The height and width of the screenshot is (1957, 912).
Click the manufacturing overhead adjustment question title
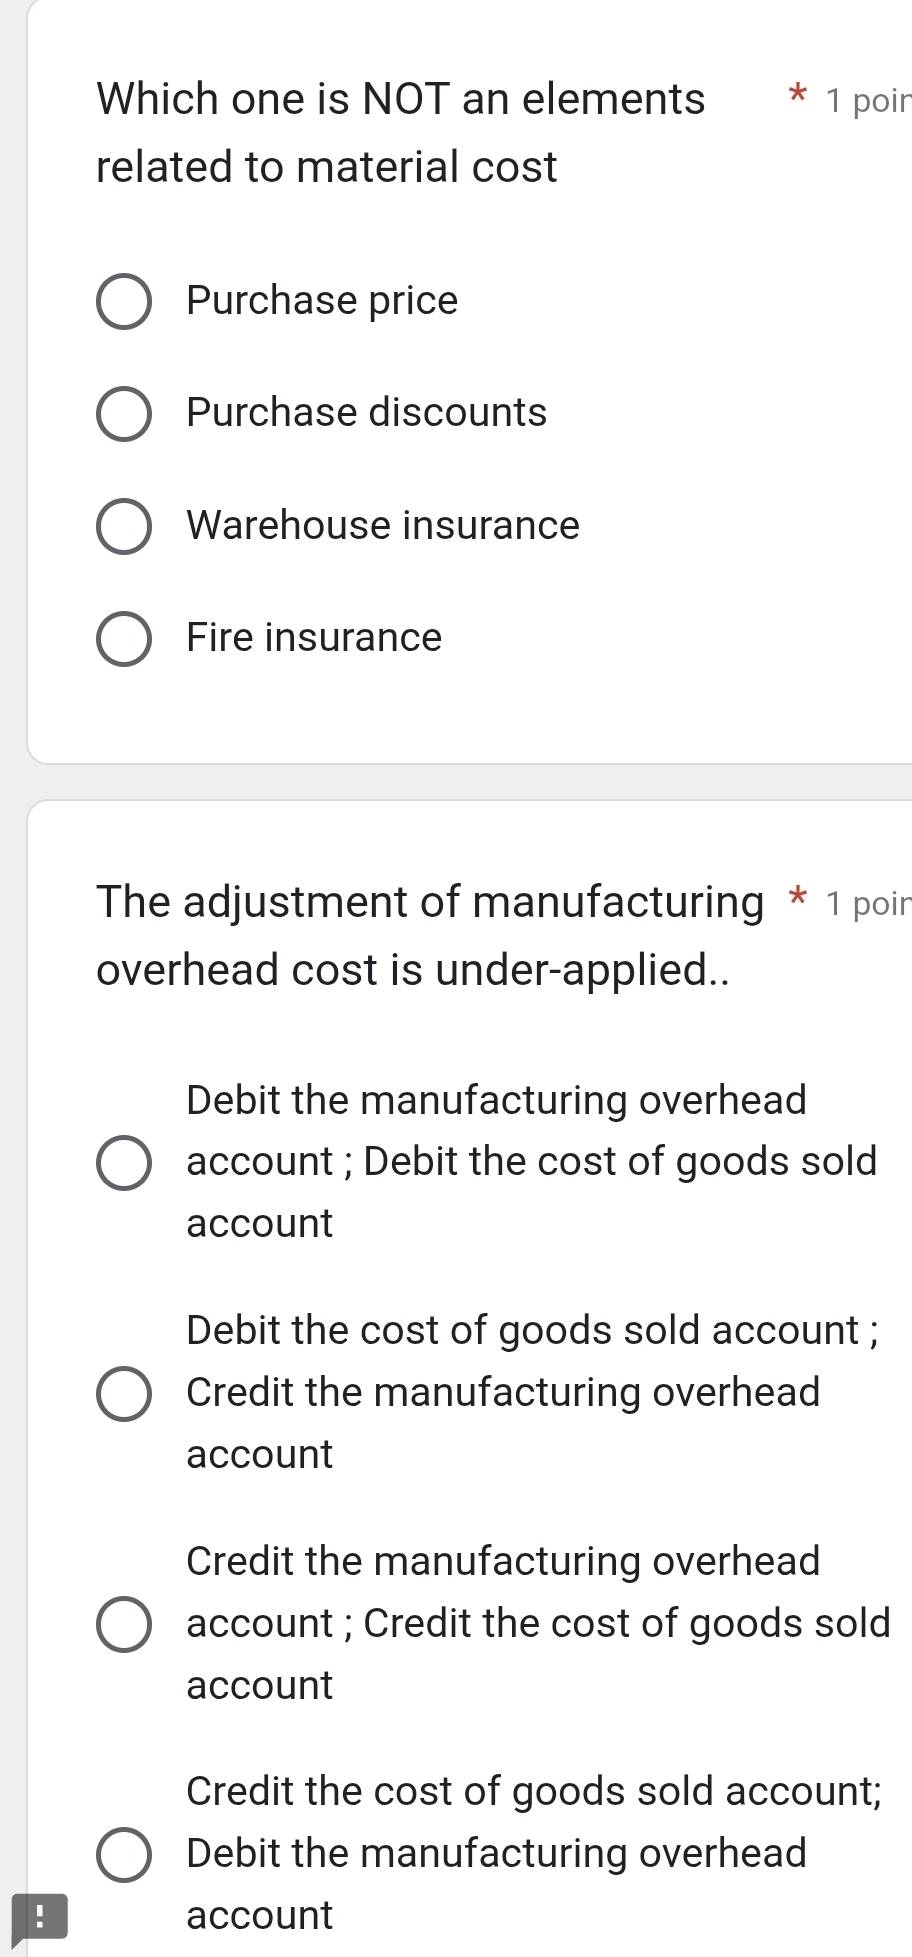tap(430, 935)
